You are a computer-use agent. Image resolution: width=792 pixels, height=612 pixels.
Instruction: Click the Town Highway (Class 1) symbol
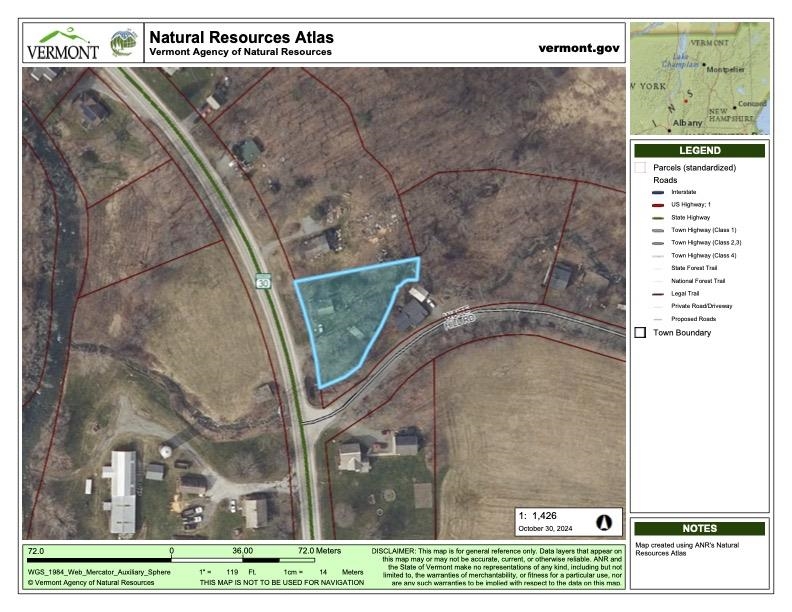(x=656, y=230)
